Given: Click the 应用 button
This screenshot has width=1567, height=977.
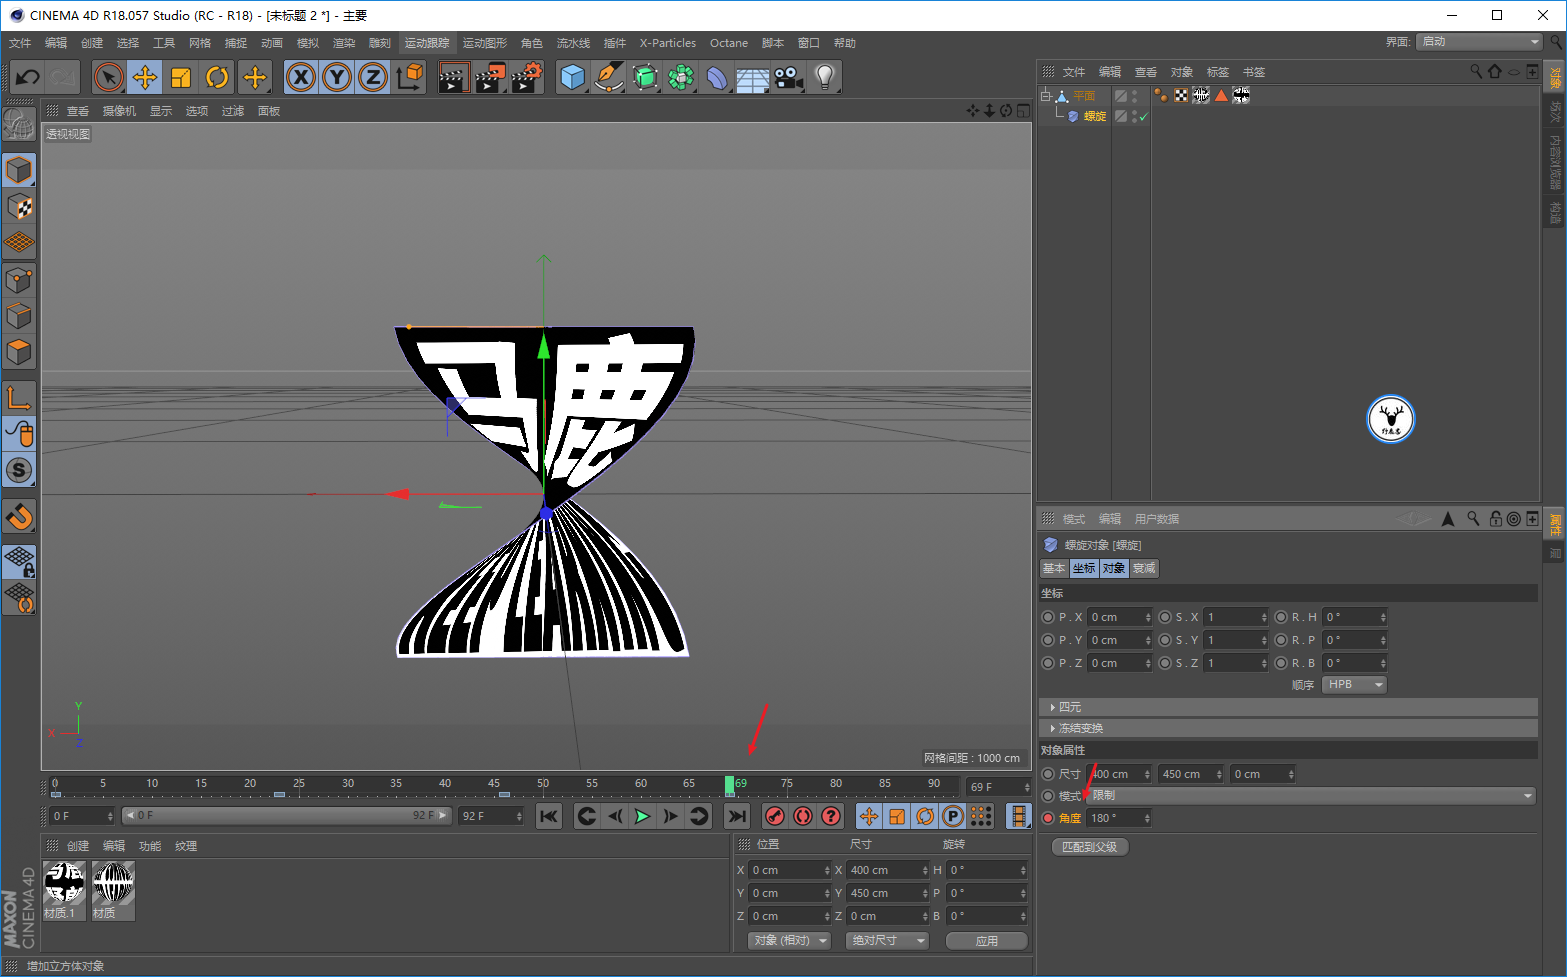Looking at the screenshot, I should pos(987,941).
